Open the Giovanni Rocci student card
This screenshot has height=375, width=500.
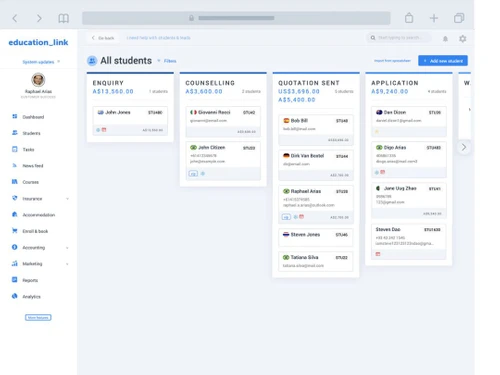223,122
